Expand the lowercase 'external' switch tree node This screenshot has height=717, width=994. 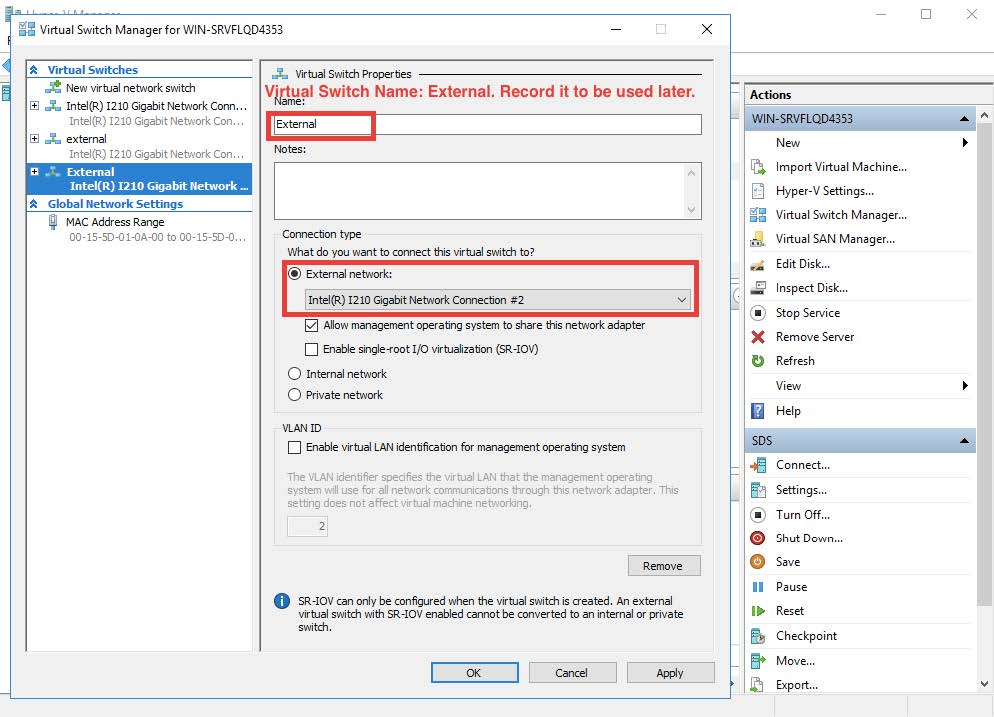point(35,139)
